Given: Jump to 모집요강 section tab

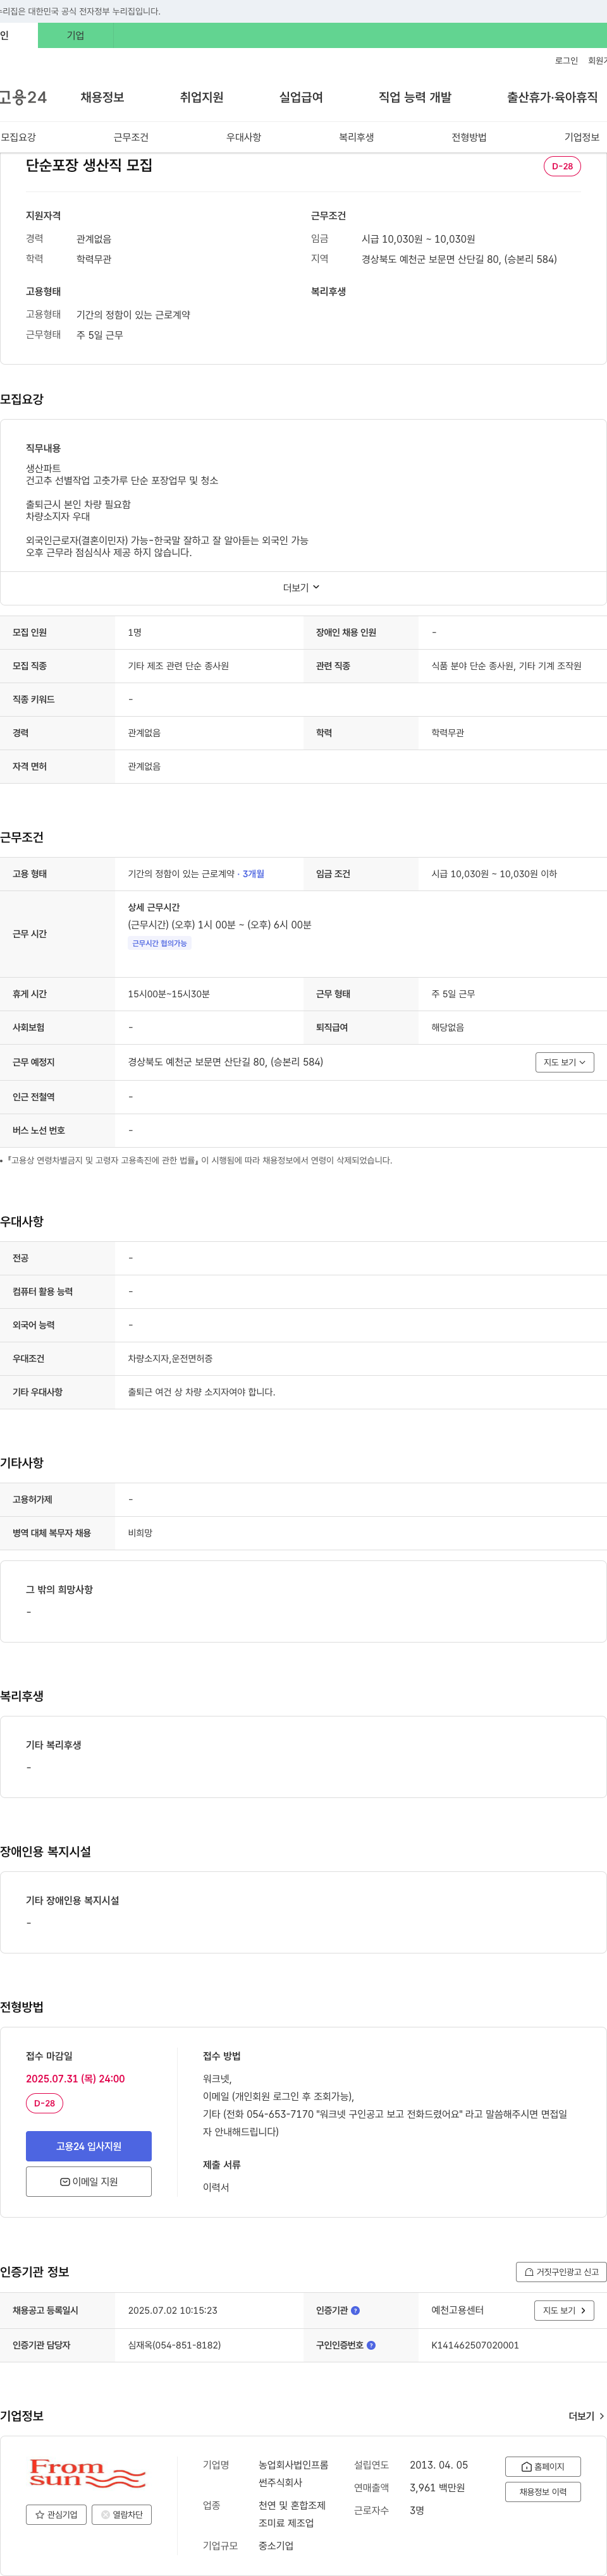Looking at the screenshot, I should click(18, 137).
